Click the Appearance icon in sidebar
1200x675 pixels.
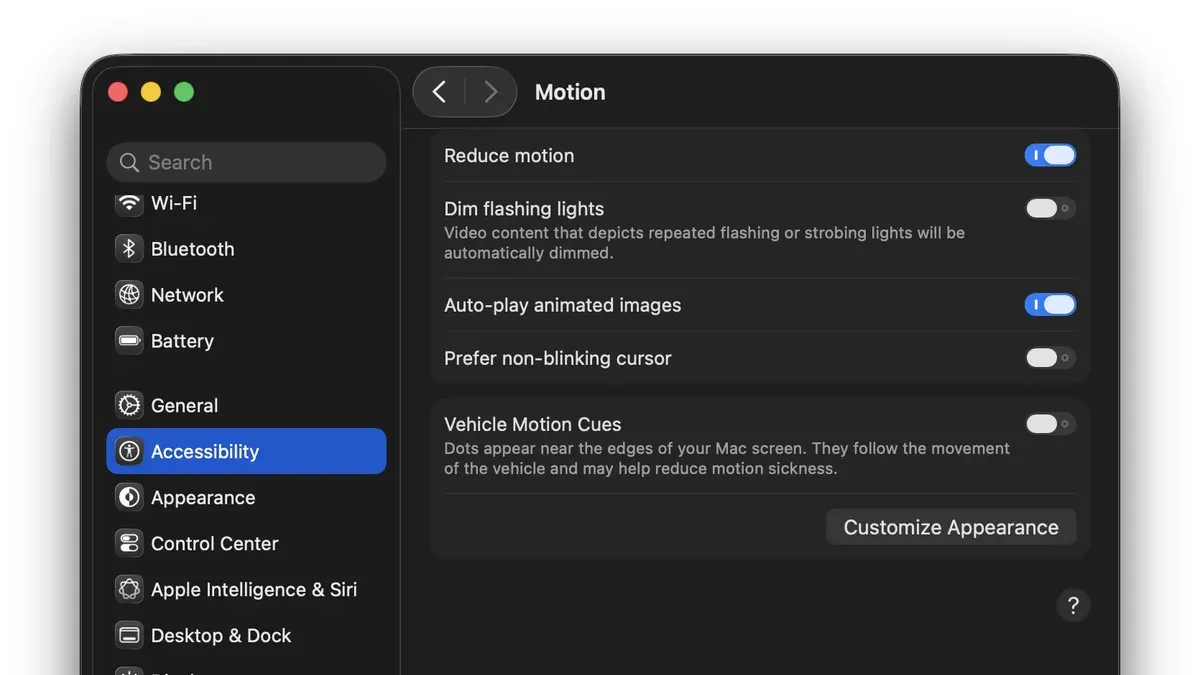[x=129, y=497]
